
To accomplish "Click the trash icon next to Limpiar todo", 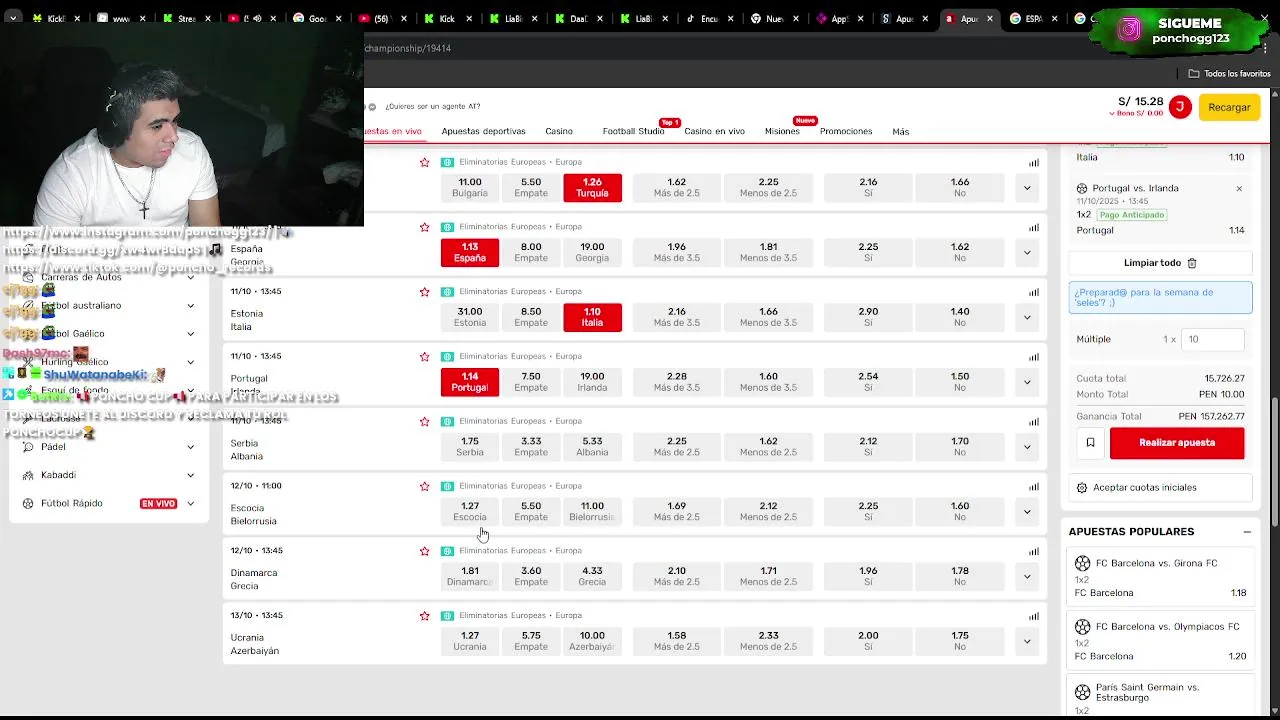I will tap(1192, 263).
